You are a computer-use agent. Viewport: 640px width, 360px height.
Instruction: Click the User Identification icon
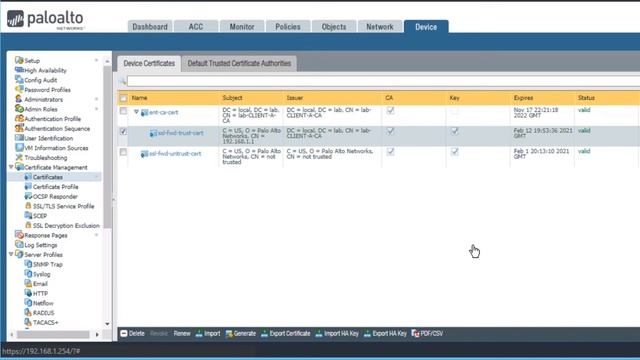click(19, 138)
